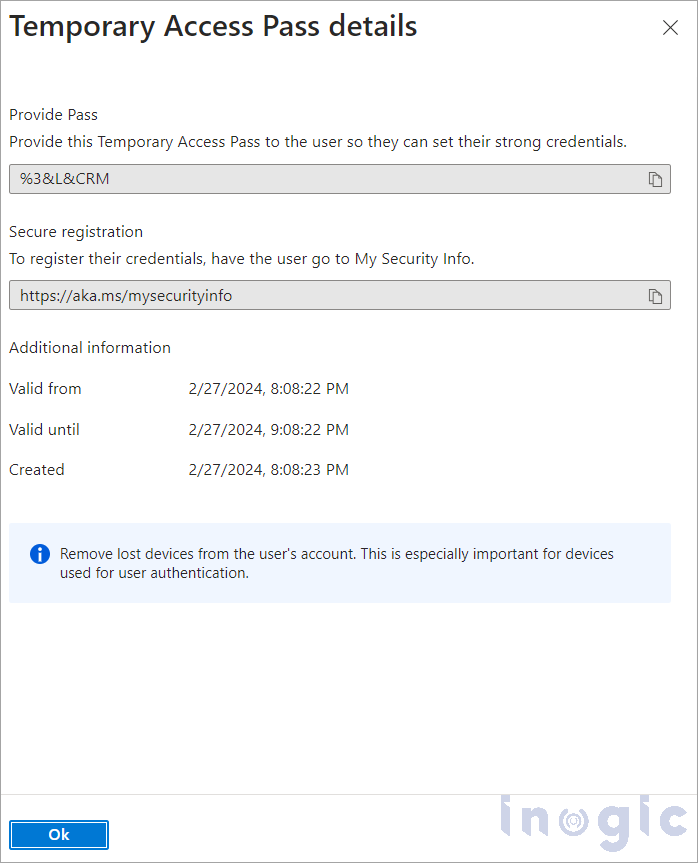Screen dimensions: 698x863
Task: Click the Provide Pass heading
Action: click(53, 115)
